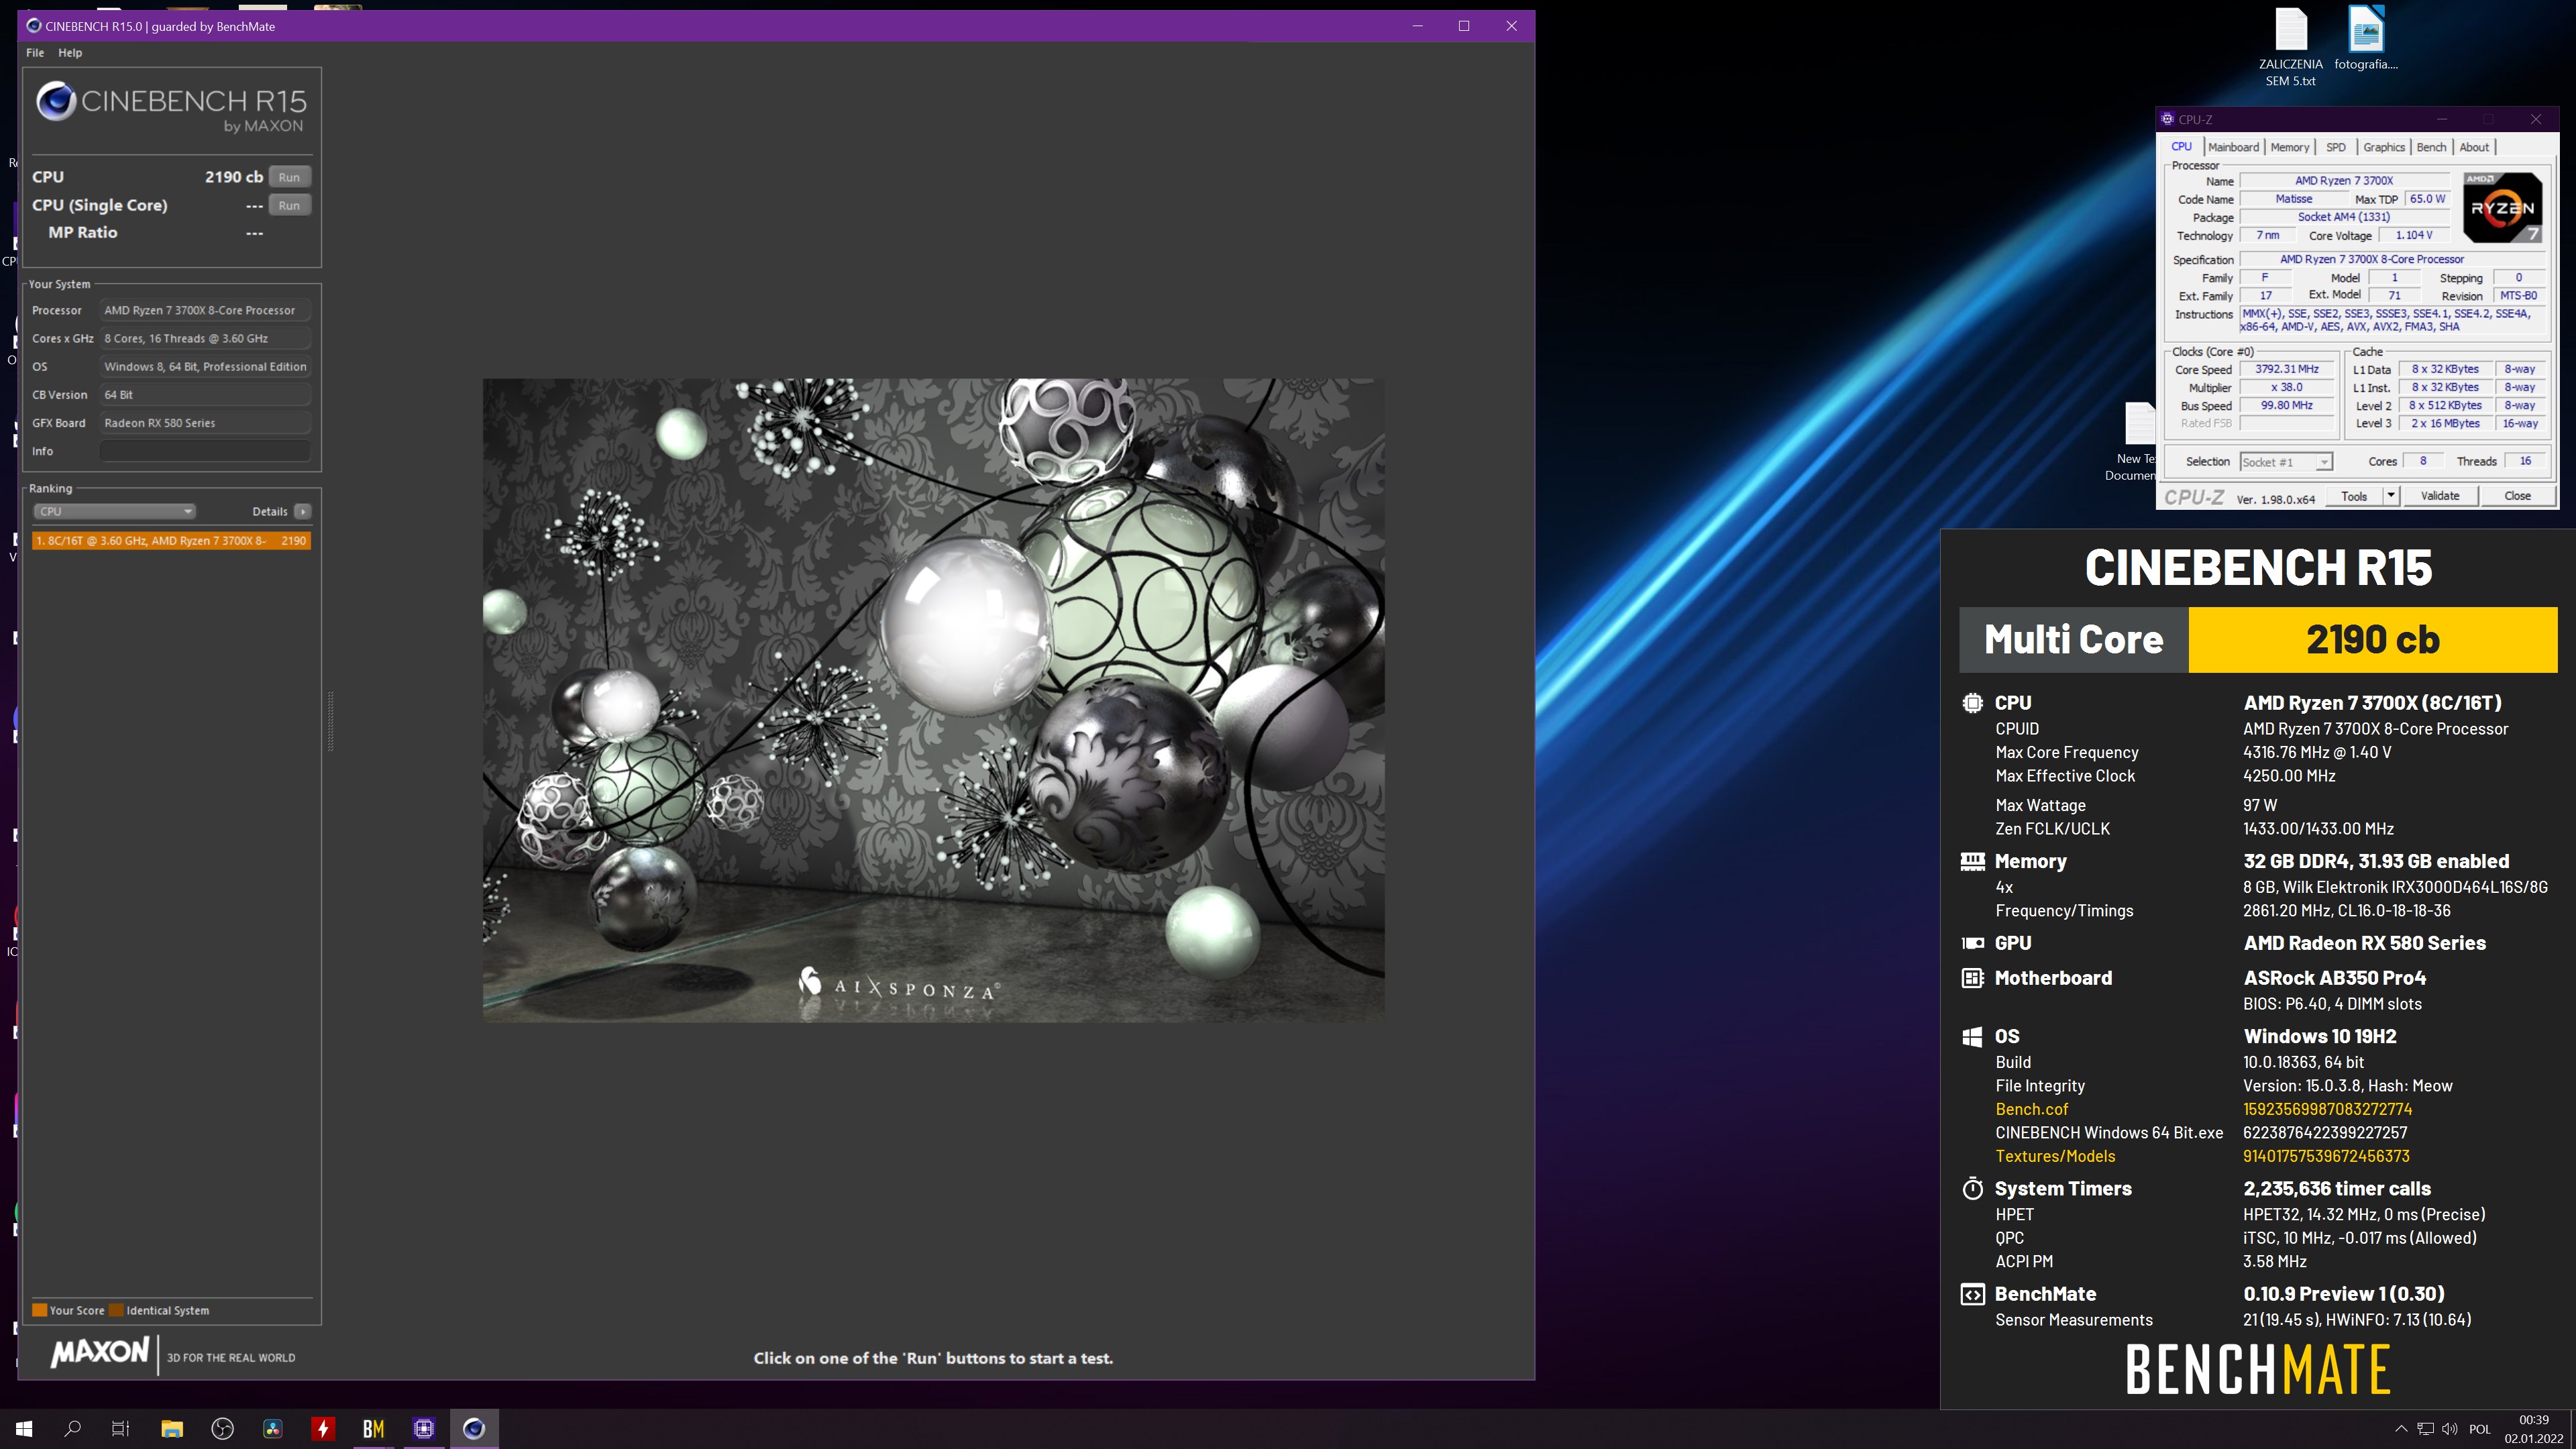The image size is (2576, 1449).
Task: Show hidden system tray icons
Action: 2400,1429
